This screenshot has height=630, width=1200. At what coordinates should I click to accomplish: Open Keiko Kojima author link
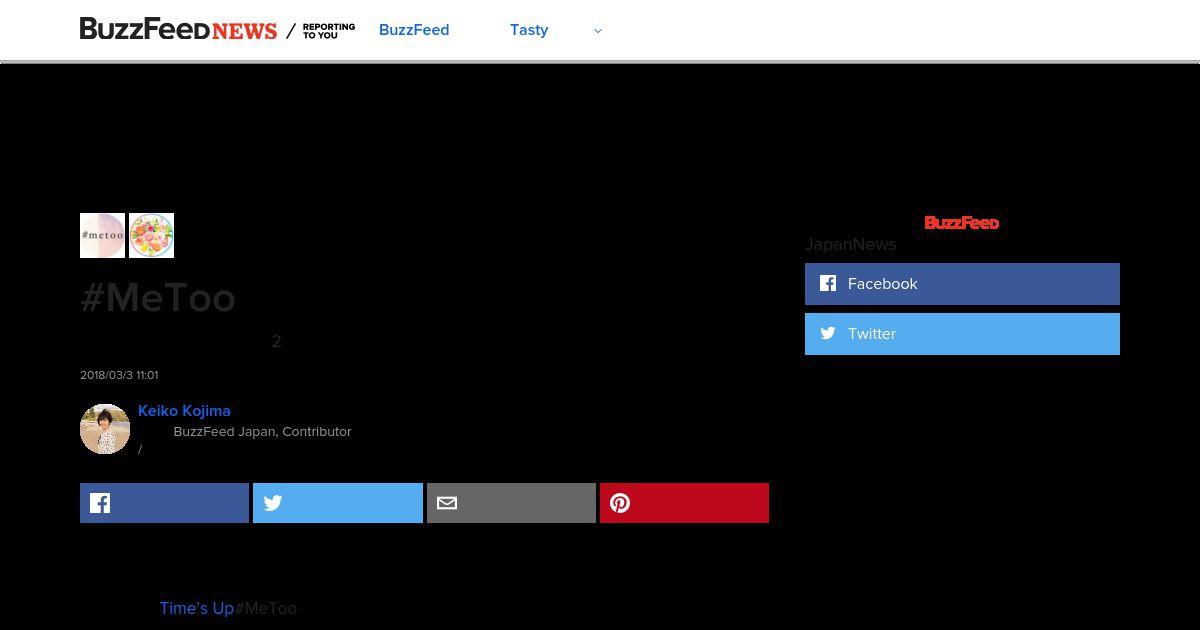click(x=184, y=411)
